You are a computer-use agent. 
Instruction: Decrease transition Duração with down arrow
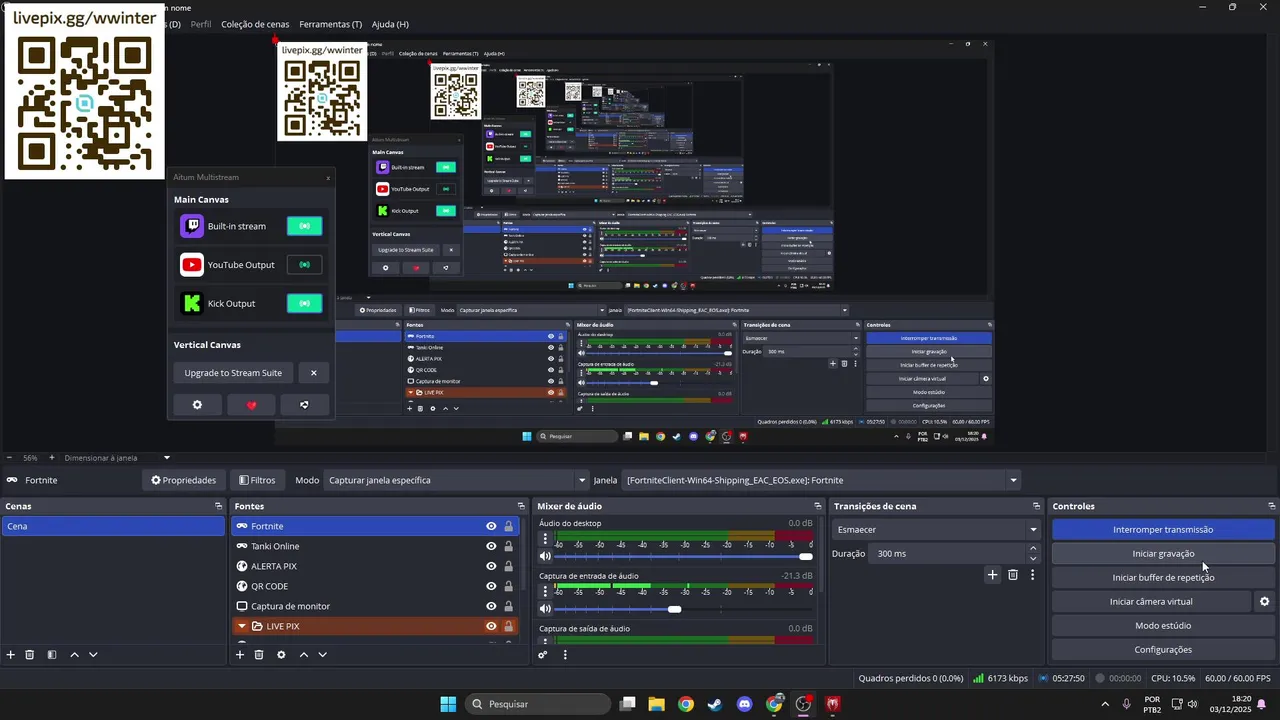pyautogui.click(x=1033, y=558)
